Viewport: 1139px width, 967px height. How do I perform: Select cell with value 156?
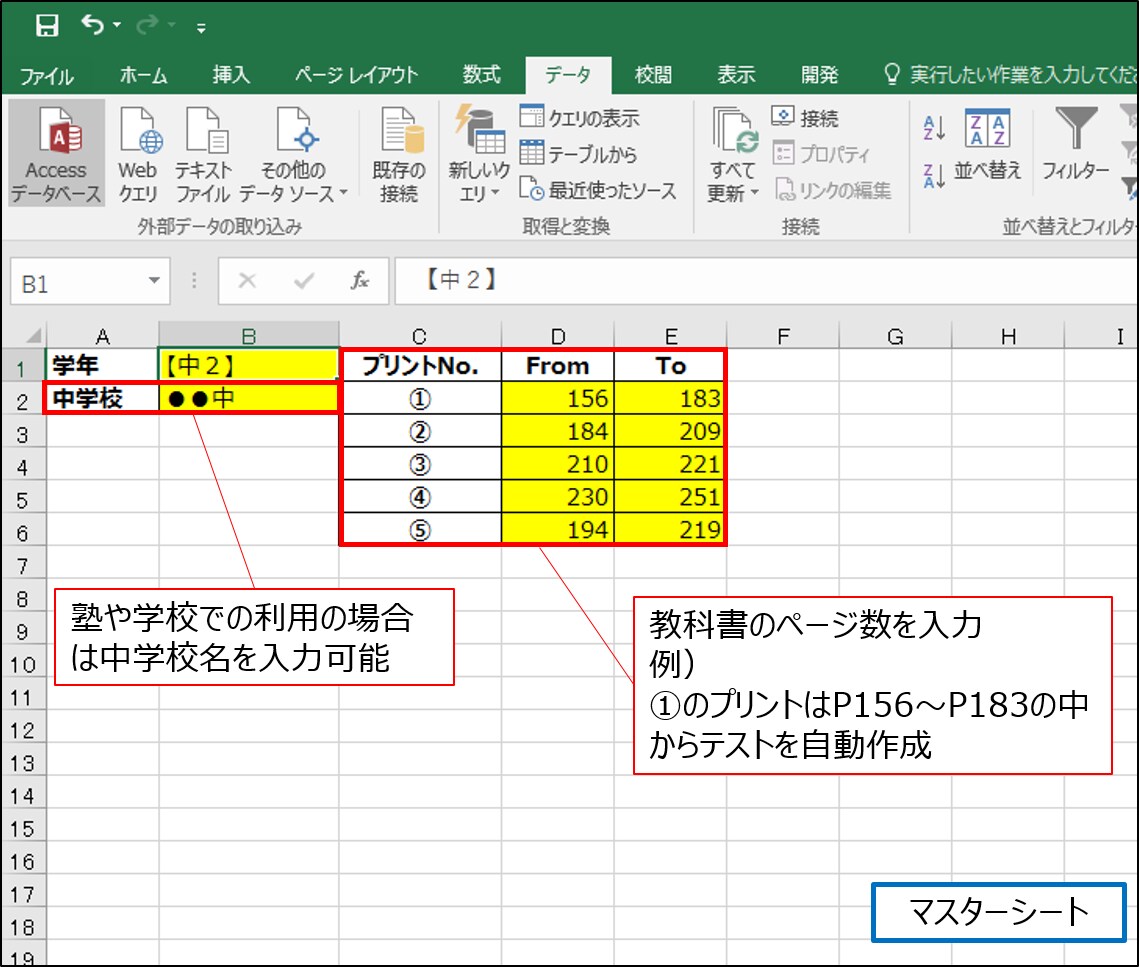click(x=558, y=398)
